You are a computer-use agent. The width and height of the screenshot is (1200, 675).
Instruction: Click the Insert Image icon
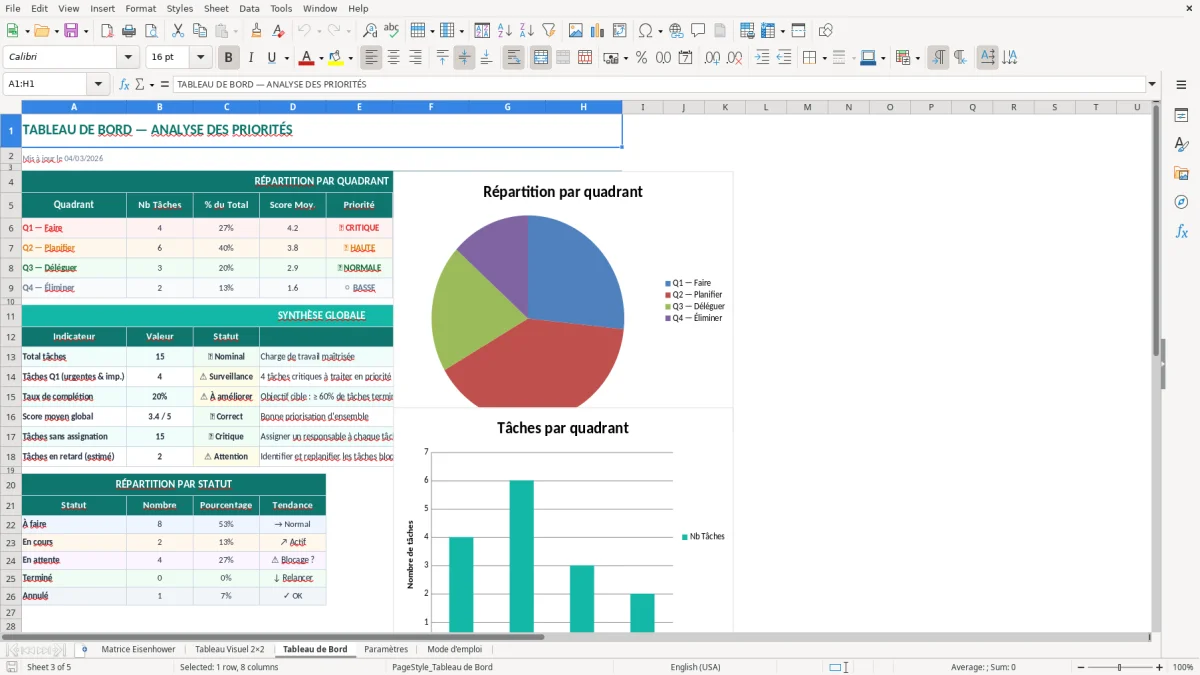[576, 30]
